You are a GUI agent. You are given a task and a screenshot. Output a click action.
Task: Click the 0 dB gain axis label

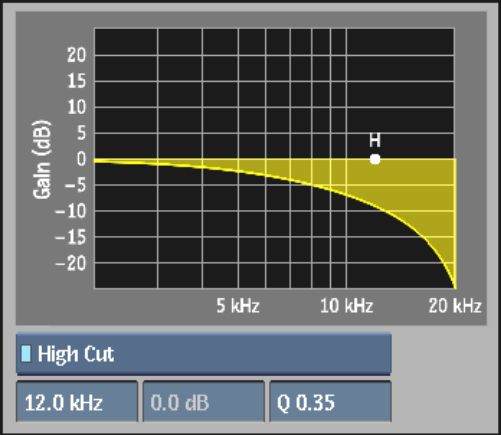[81, 159]
